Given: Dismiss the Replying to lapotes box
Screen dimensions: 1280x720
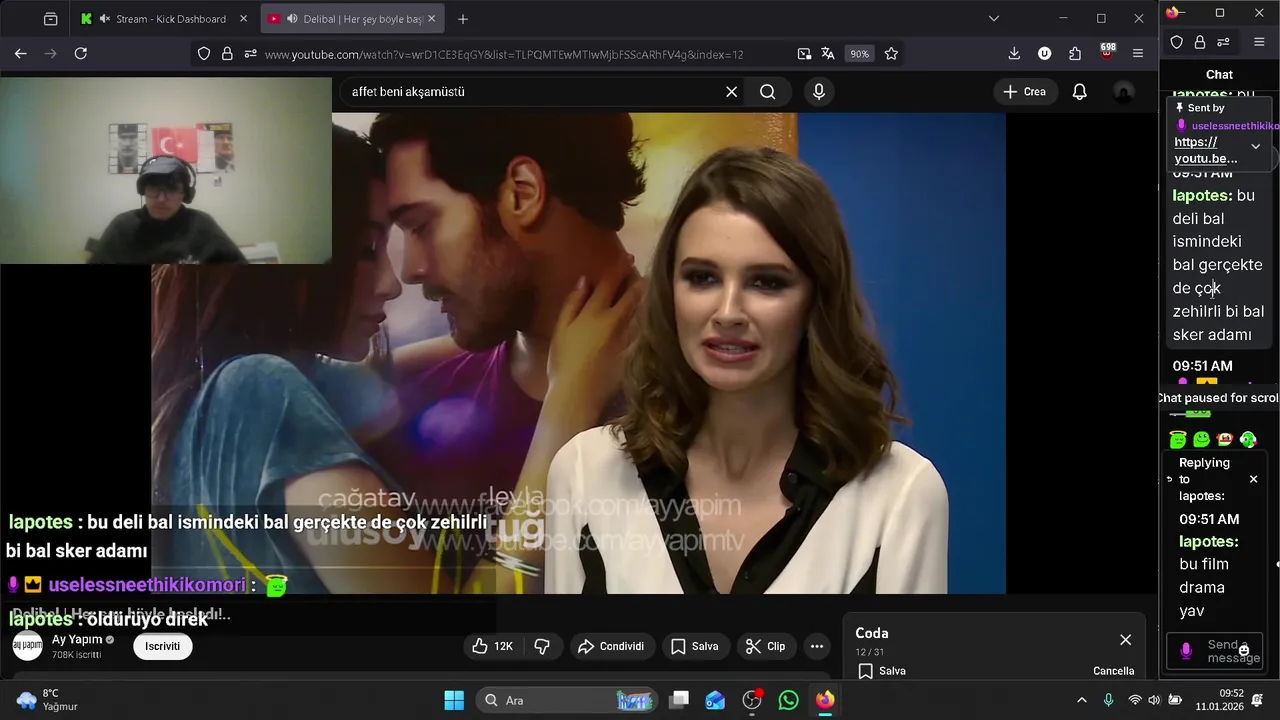Looking at the screenshot, I should pyautogui.click(x=1253, y=479).
